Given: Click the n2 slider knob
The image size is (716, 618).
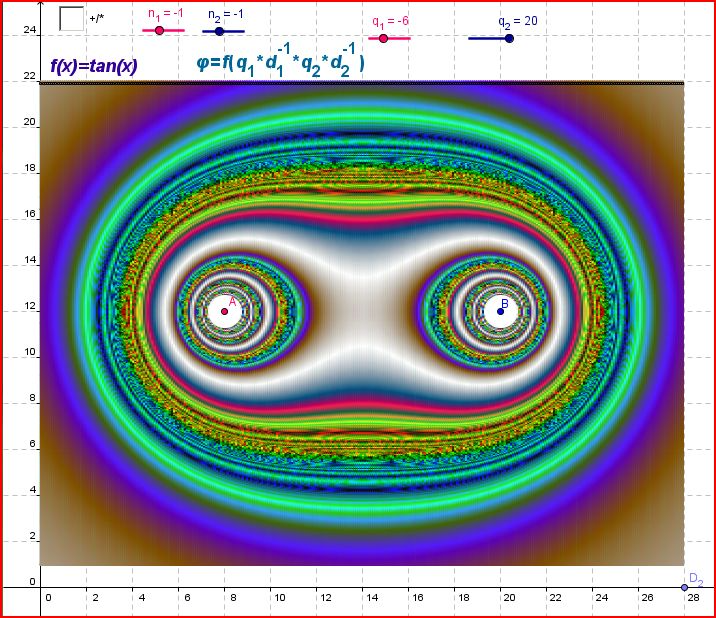Looking at the screenshot, I should coord(219,31).
